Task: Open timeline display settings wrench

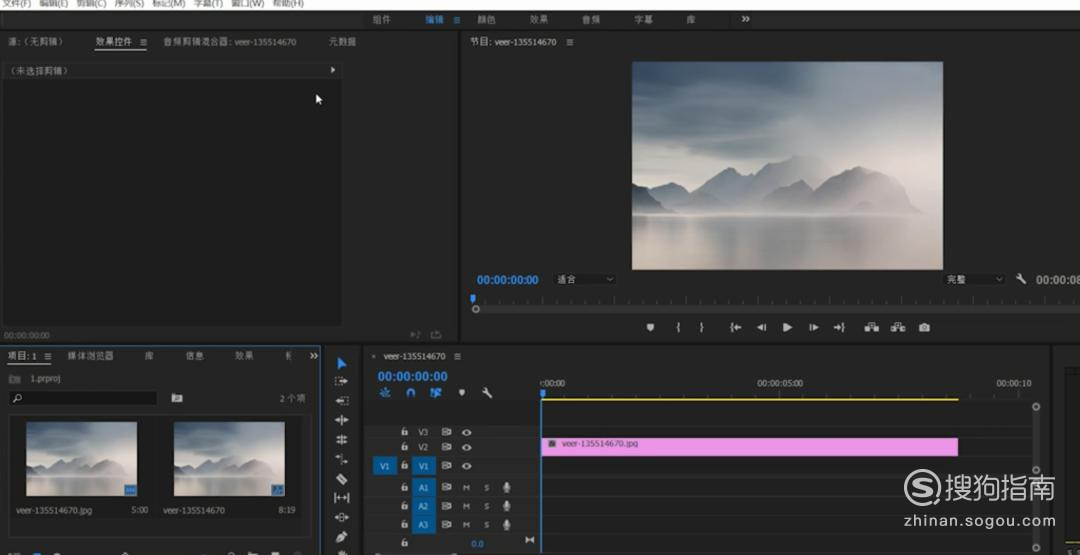Action: pos(487,392)
